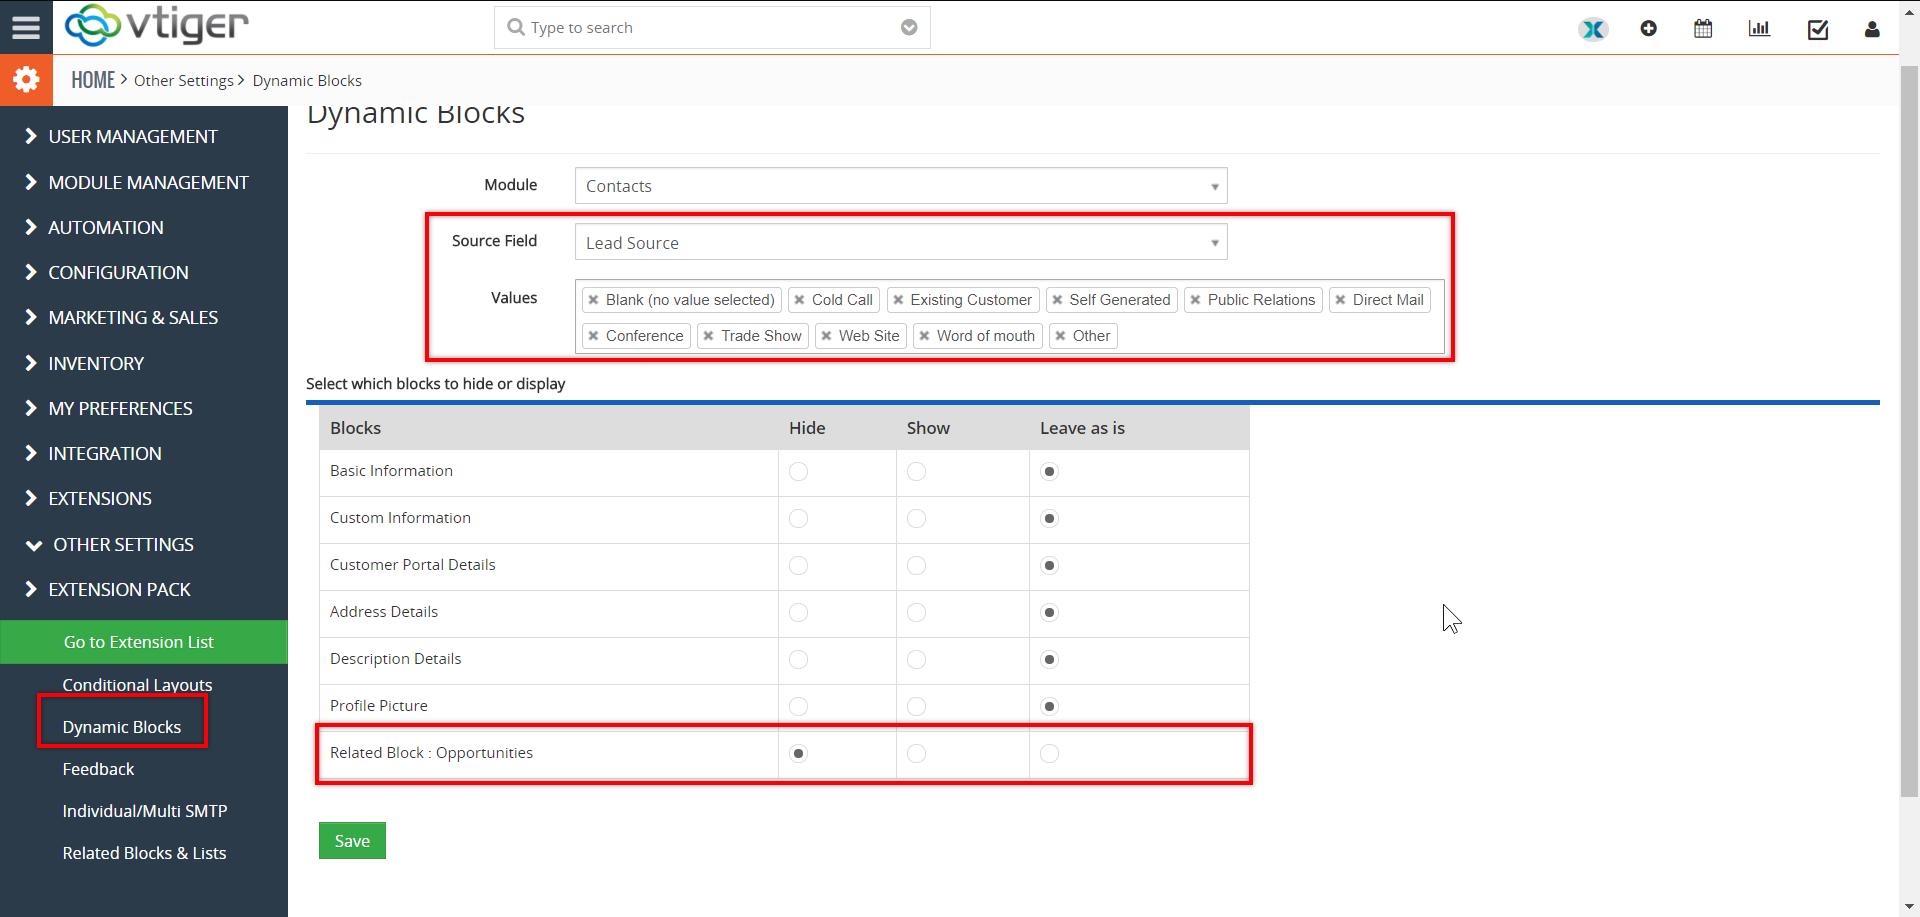Go to HOME breadcrumb link

93,80
